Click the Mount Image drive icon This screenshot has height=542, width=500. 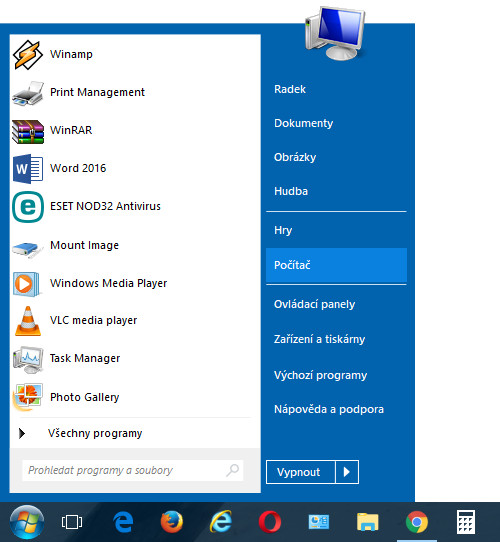[28, 249]
